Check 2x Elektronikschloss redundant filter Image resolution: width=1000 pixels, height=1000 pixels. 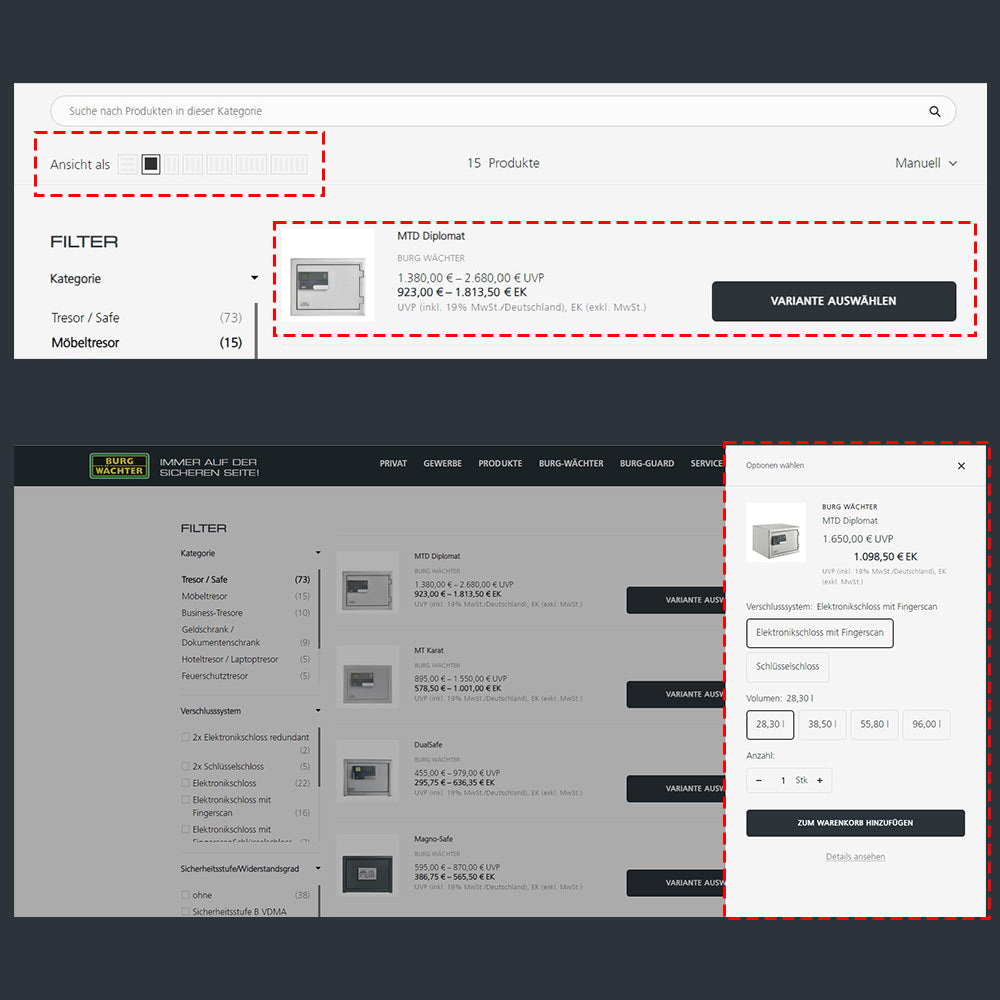(x=186, y=737)
